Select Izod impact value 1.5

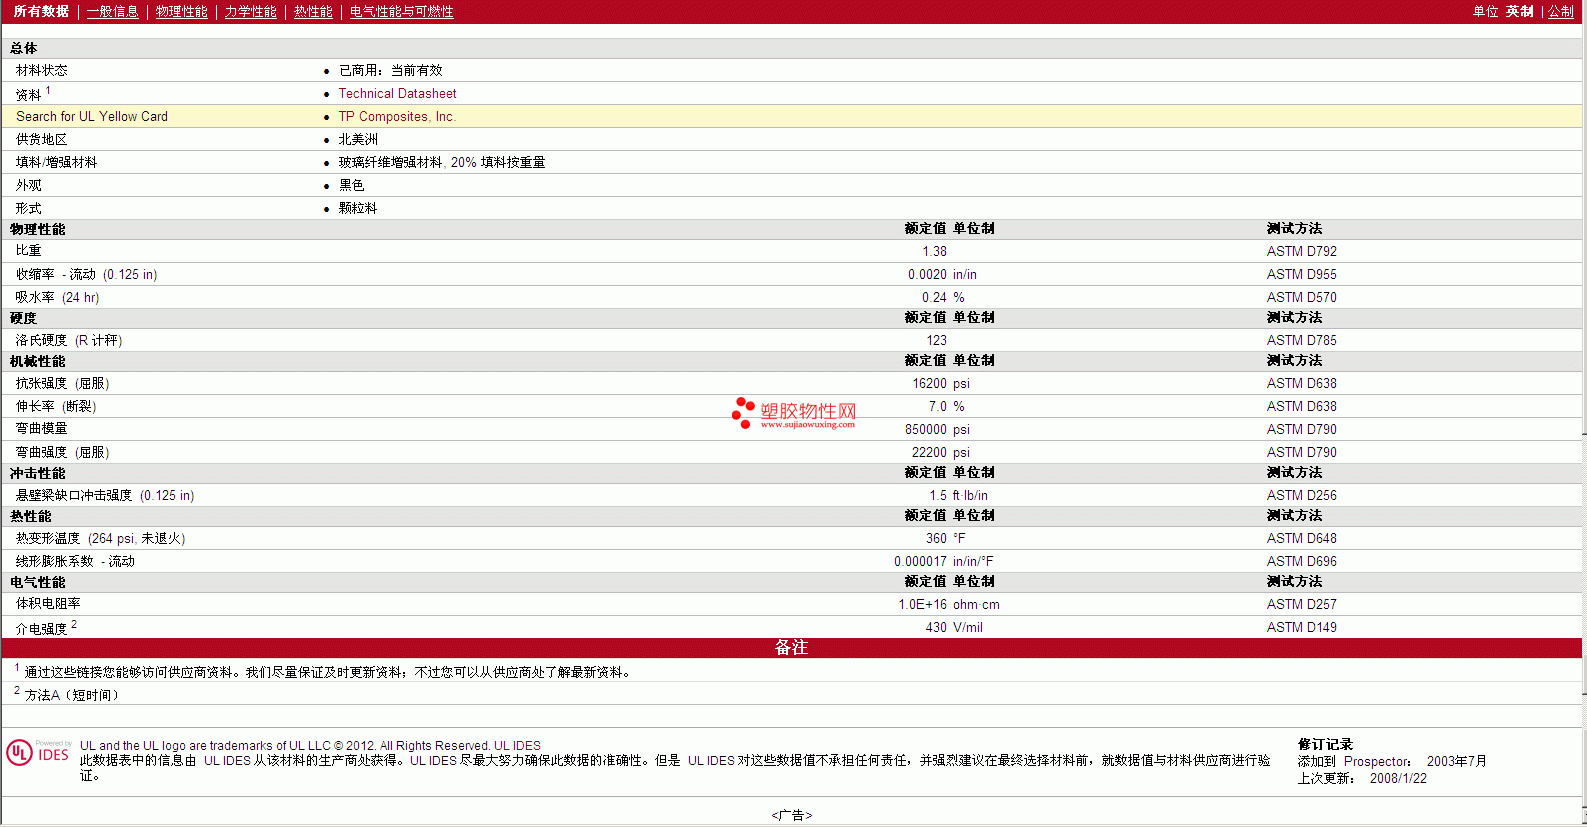[938, 495]
